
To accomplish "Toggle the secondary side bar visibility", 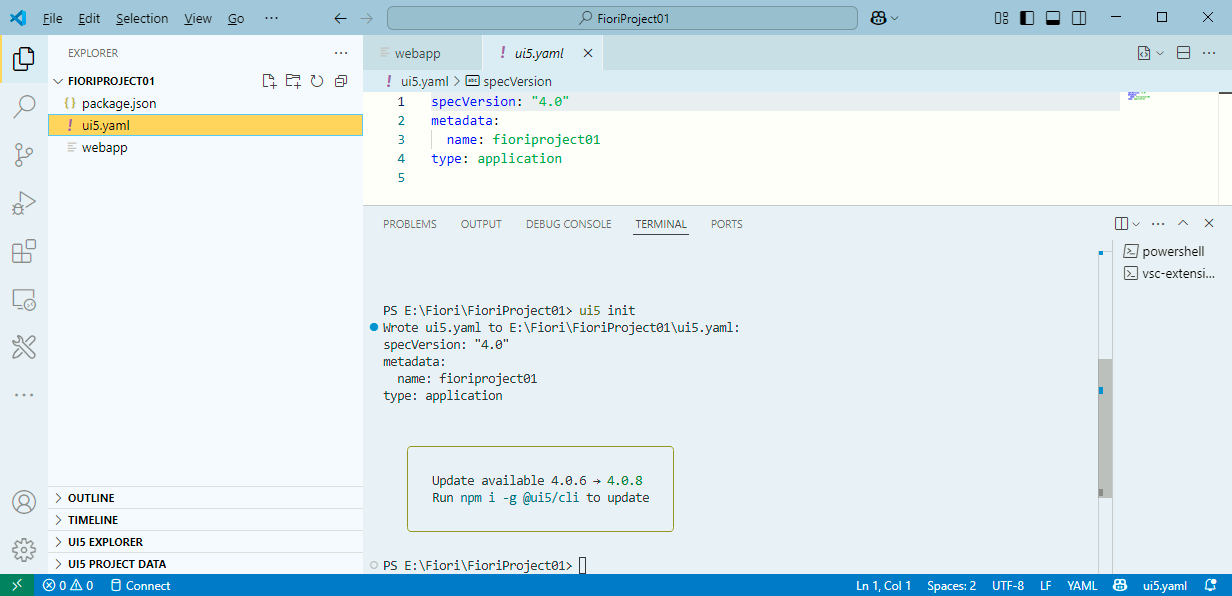I will (1079, 18).
